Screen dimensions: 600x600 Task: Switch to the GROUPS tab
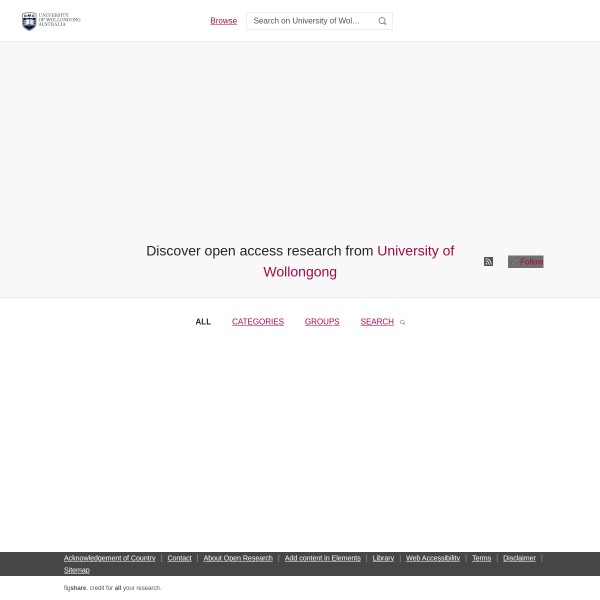coord(322,322)
